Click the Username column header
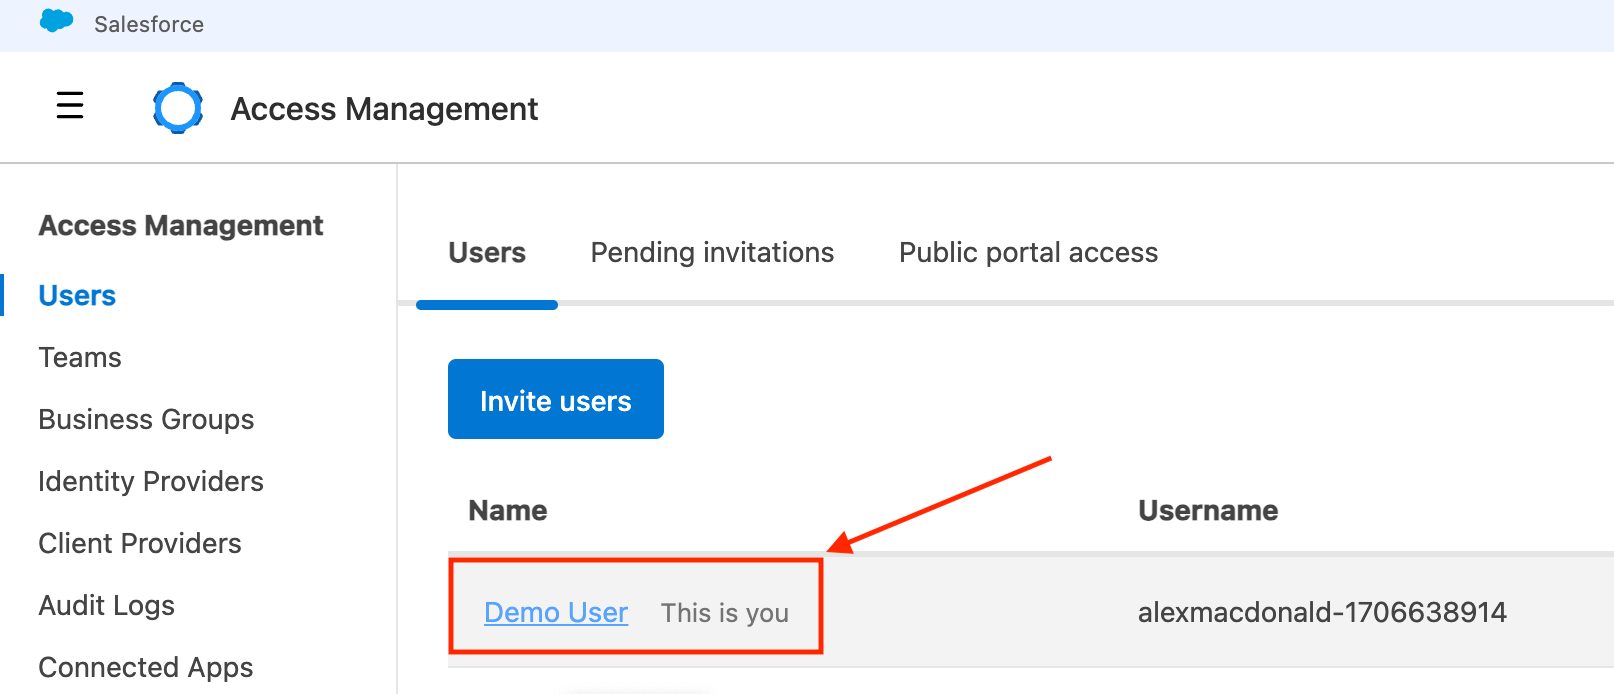 pos(1208,511)
